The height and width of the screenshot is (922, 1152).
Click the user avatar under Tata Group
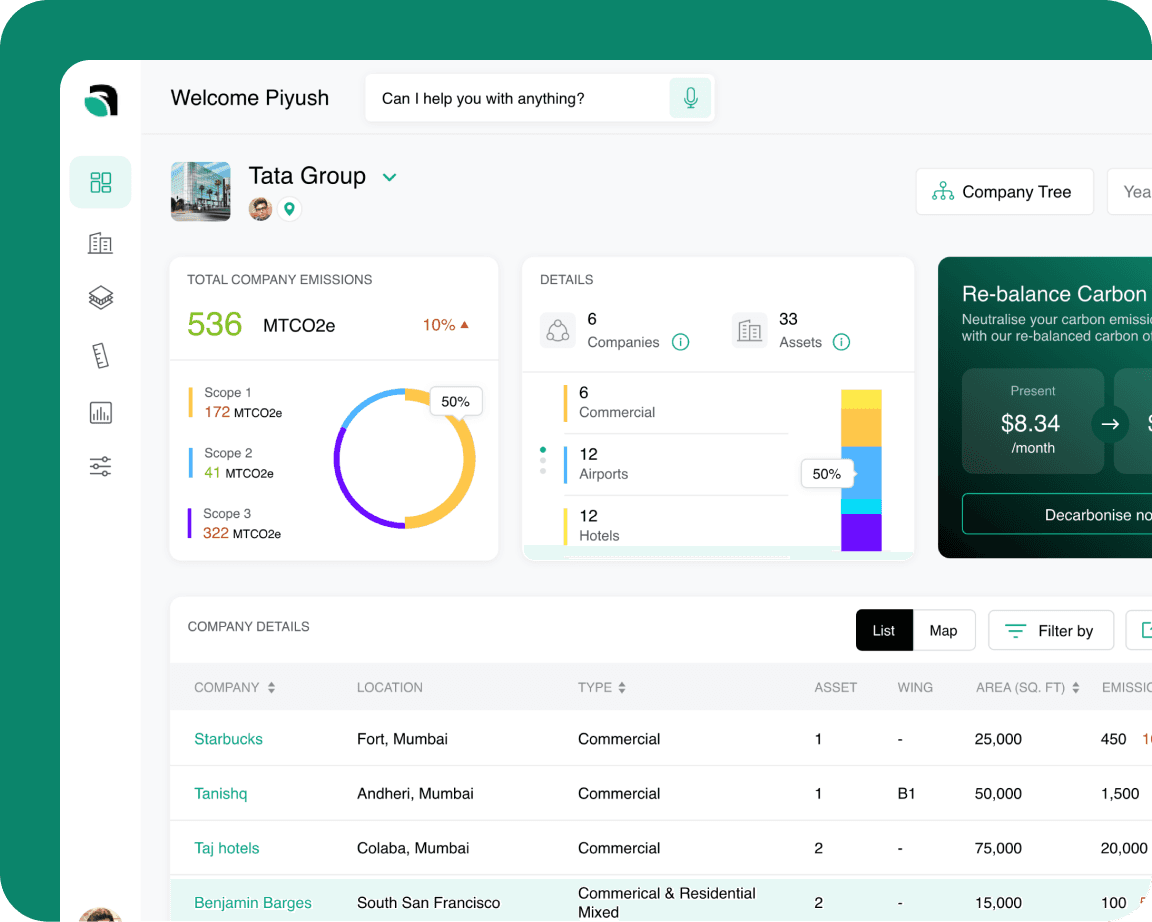[260, 209]
